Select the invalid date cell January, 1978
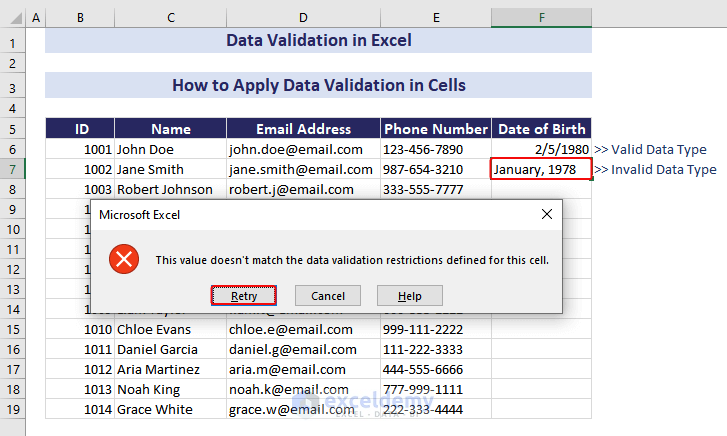The width and height of the screenshot is (727, 436). [541, 169]
